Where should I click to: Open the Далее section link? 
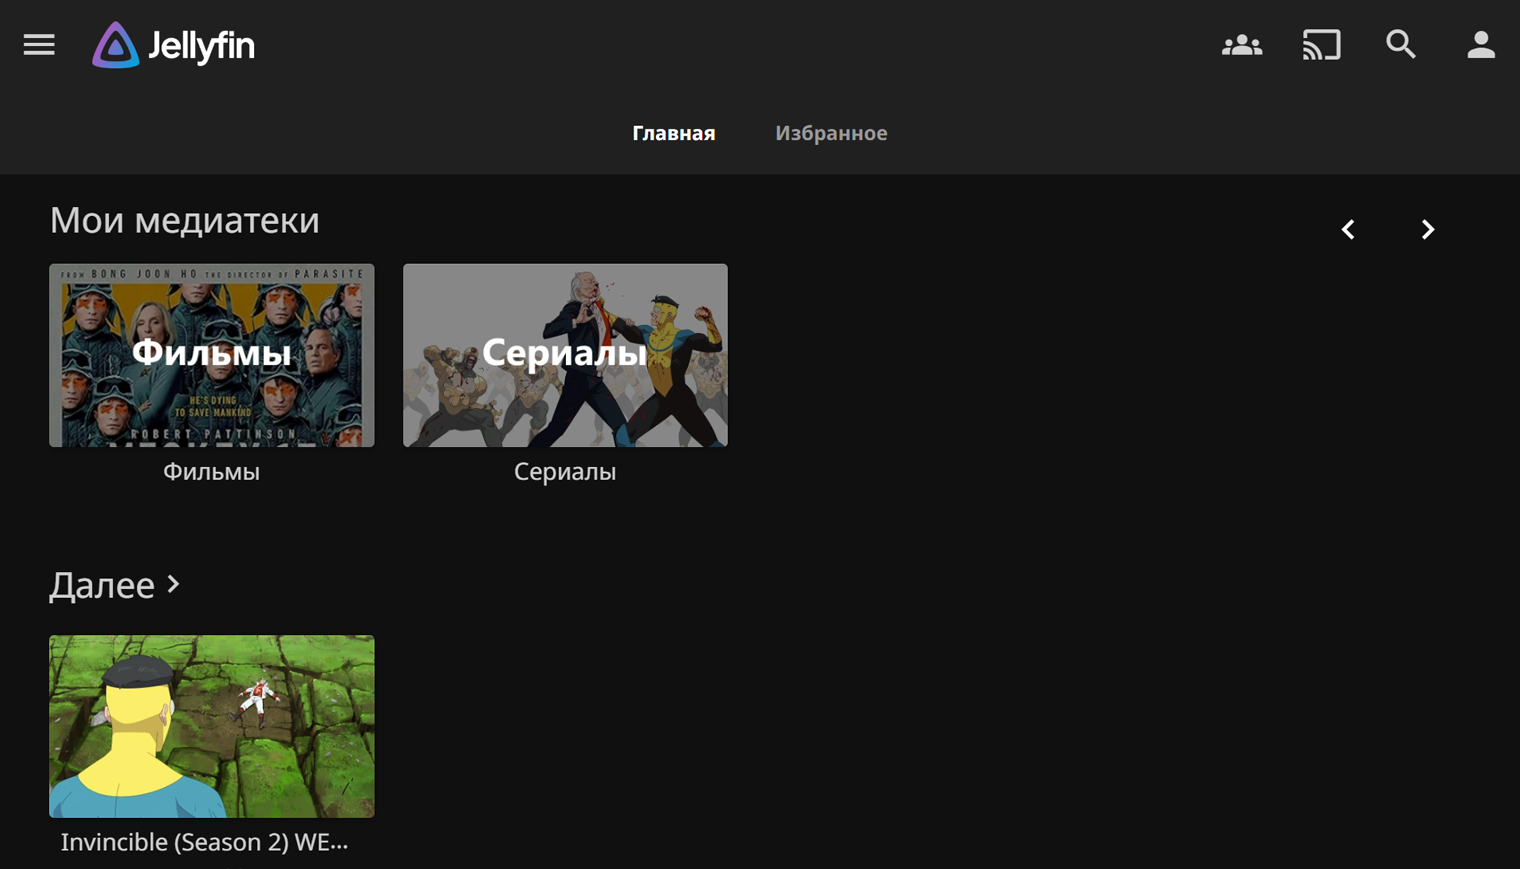(x=102, y=585)
